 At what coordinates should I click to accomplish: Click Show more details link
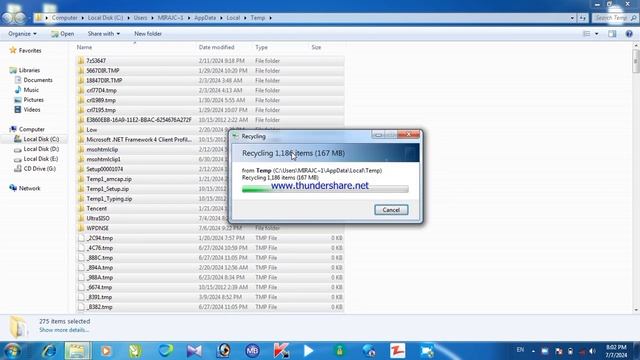pyautogui.click(x=64, y=330)
